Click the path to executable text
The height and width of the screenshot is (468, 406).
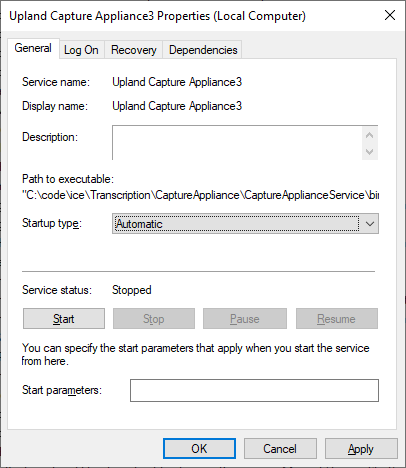click(x=200, y=195)
